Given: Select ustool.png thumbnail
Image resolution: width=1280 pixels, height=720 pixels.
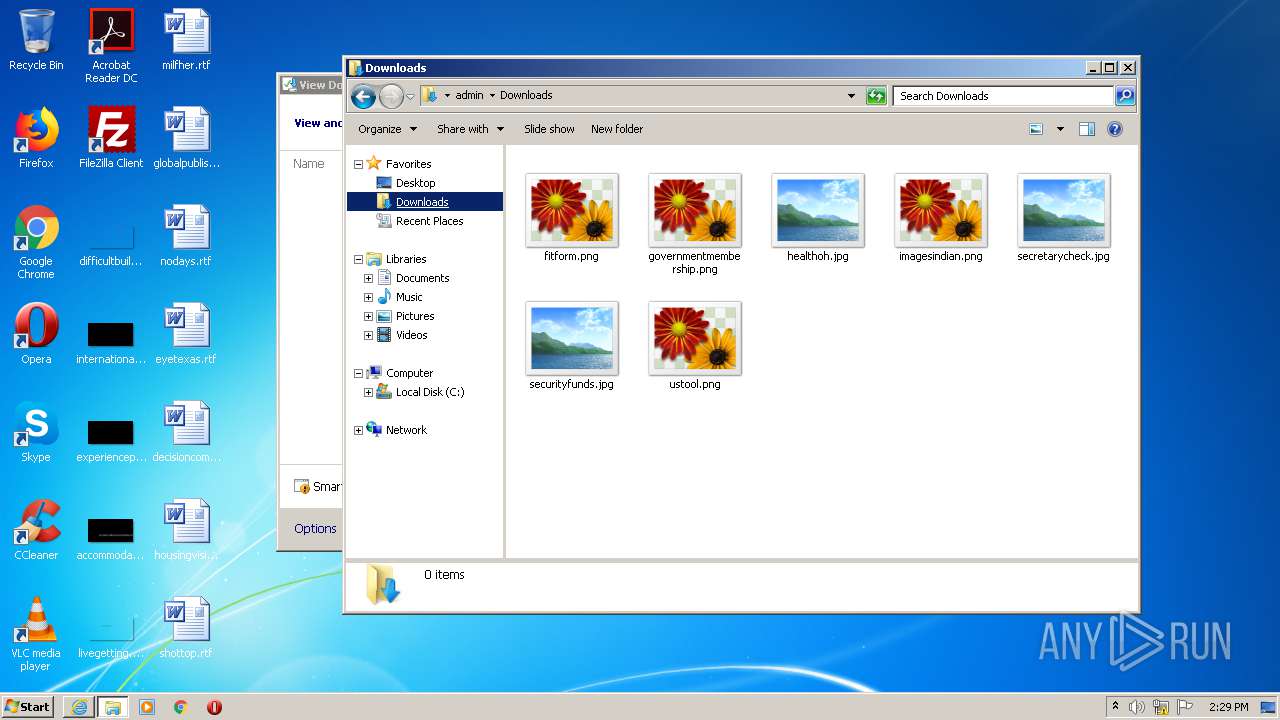Looking at the screenshot, I should (695, 345).
